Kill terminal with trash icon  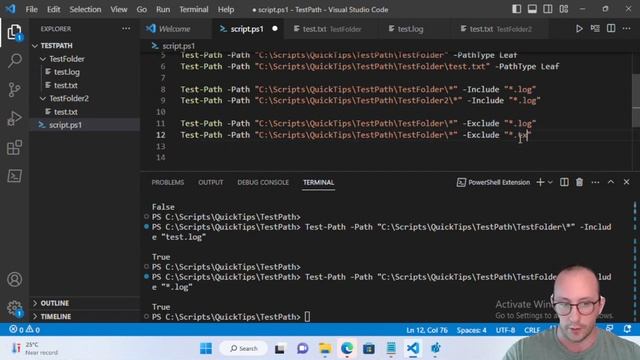click(x=579, y=182)
